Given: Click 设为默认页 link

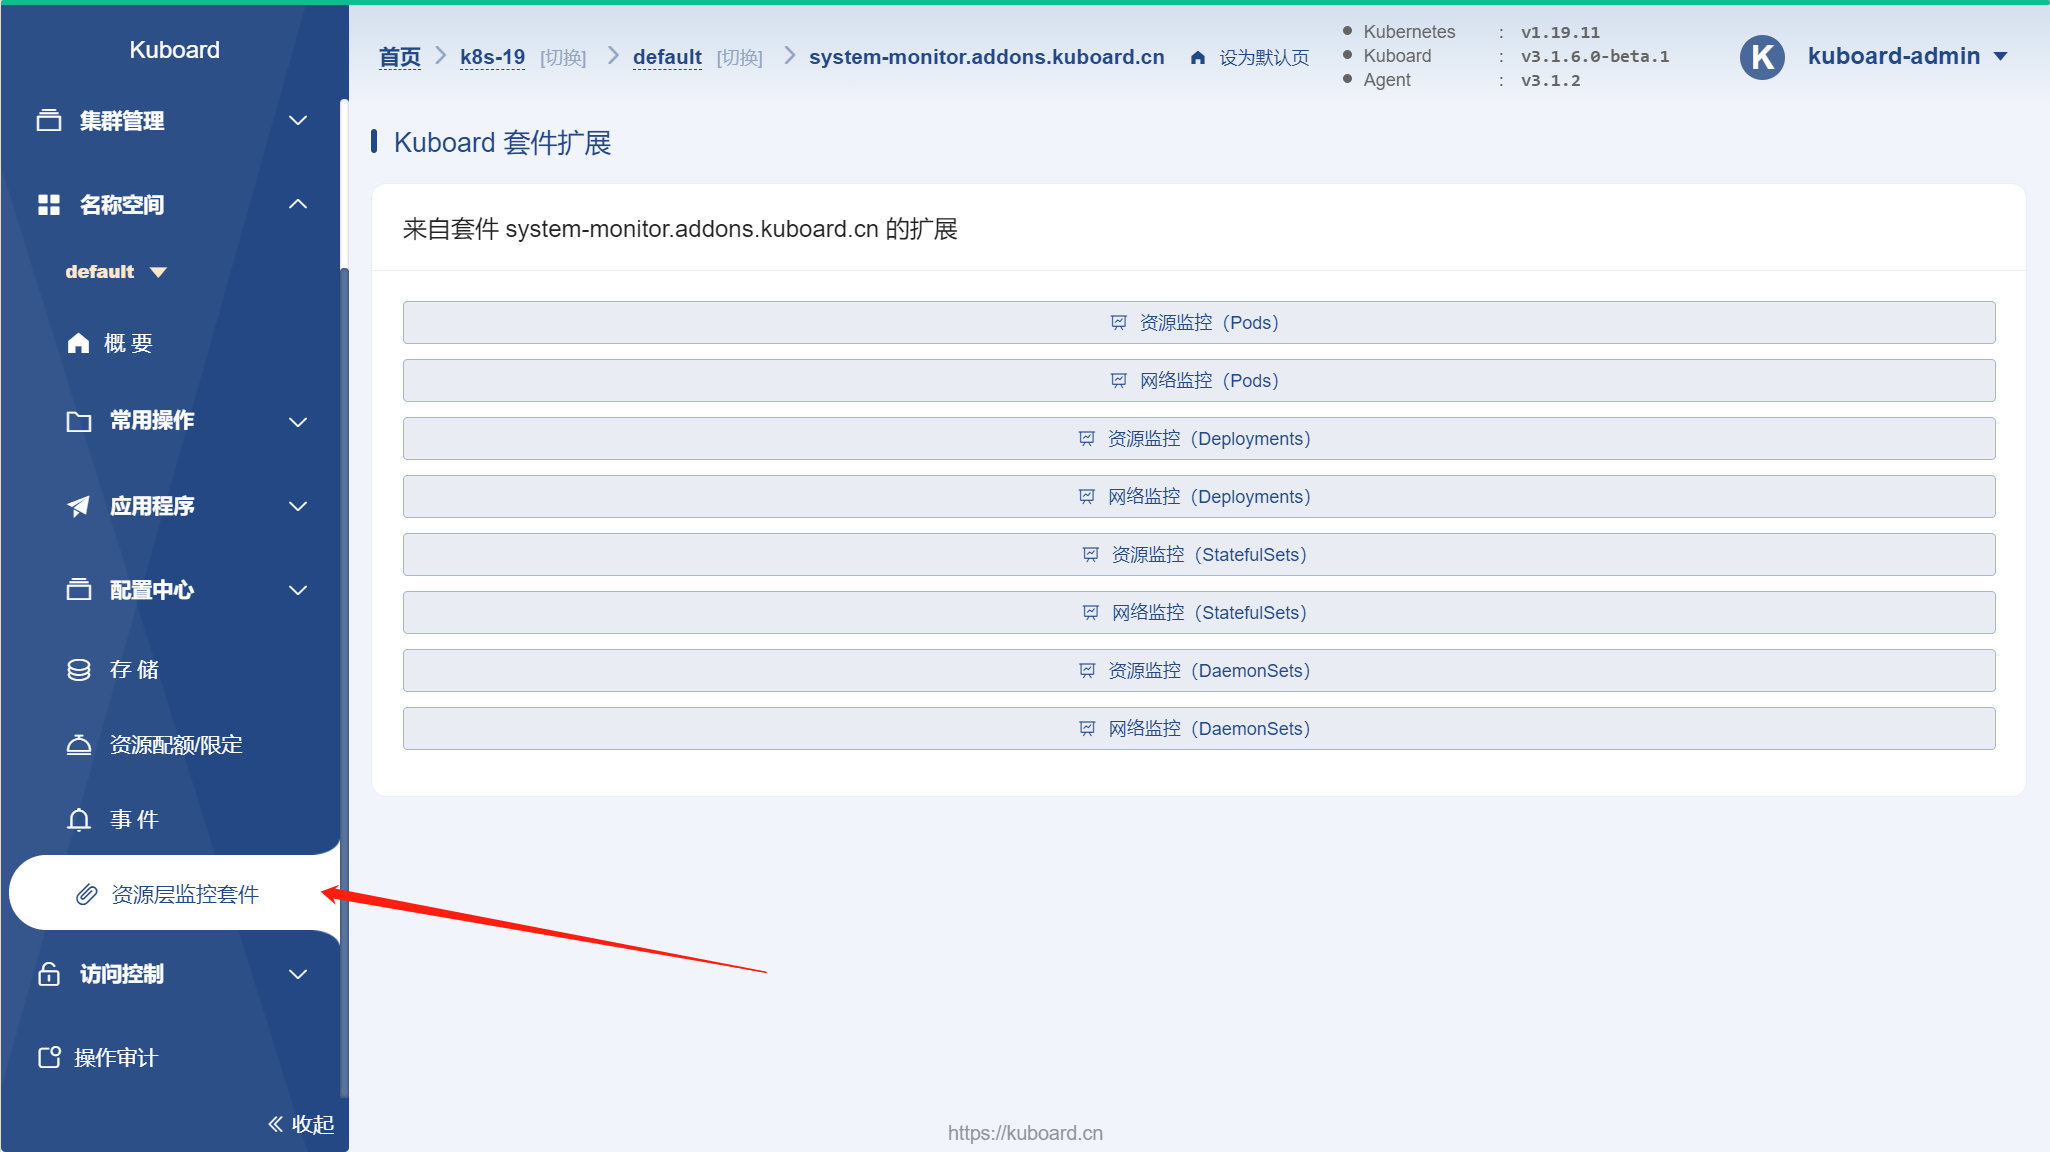Looking at the screenshot, I should [1264, 58].
